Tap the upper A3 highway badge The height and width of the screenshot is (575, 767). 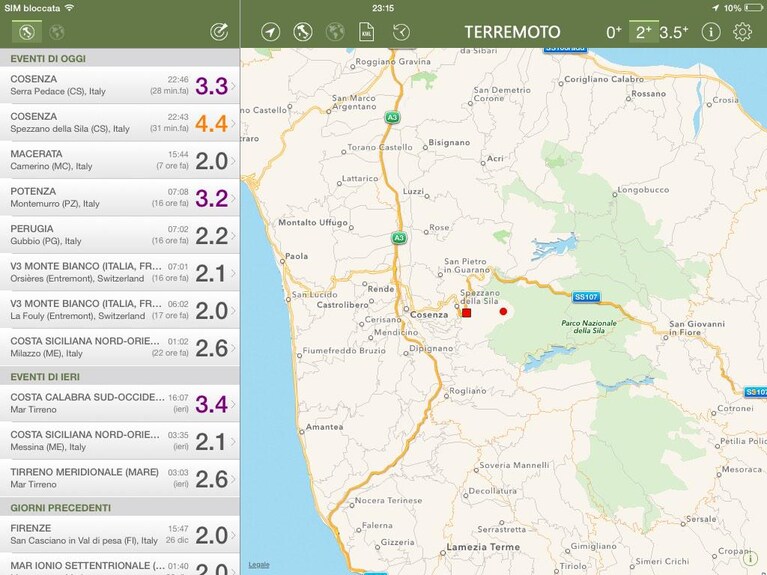point(392,117)
